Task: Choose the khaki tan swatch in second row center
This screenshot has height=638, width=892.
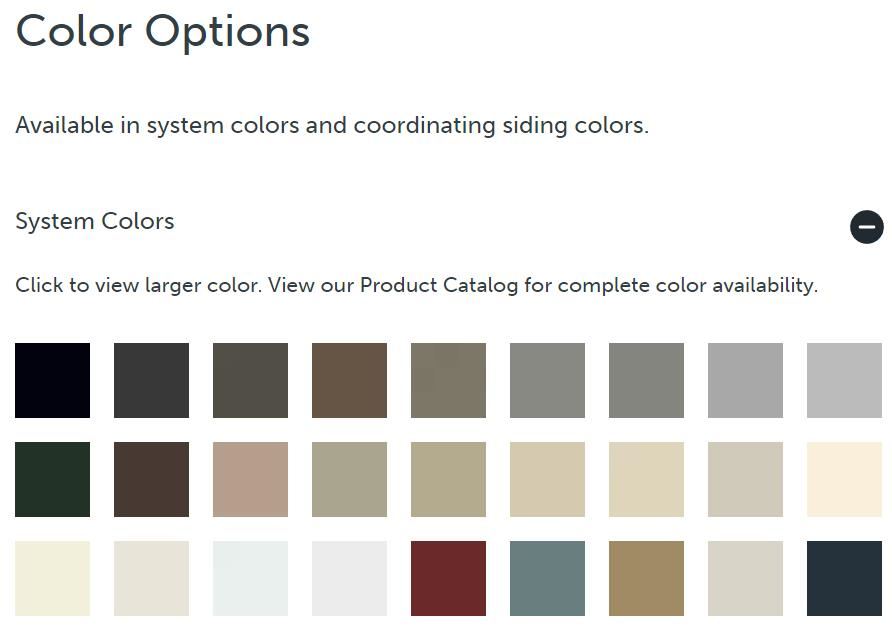Action: [448, 479]
